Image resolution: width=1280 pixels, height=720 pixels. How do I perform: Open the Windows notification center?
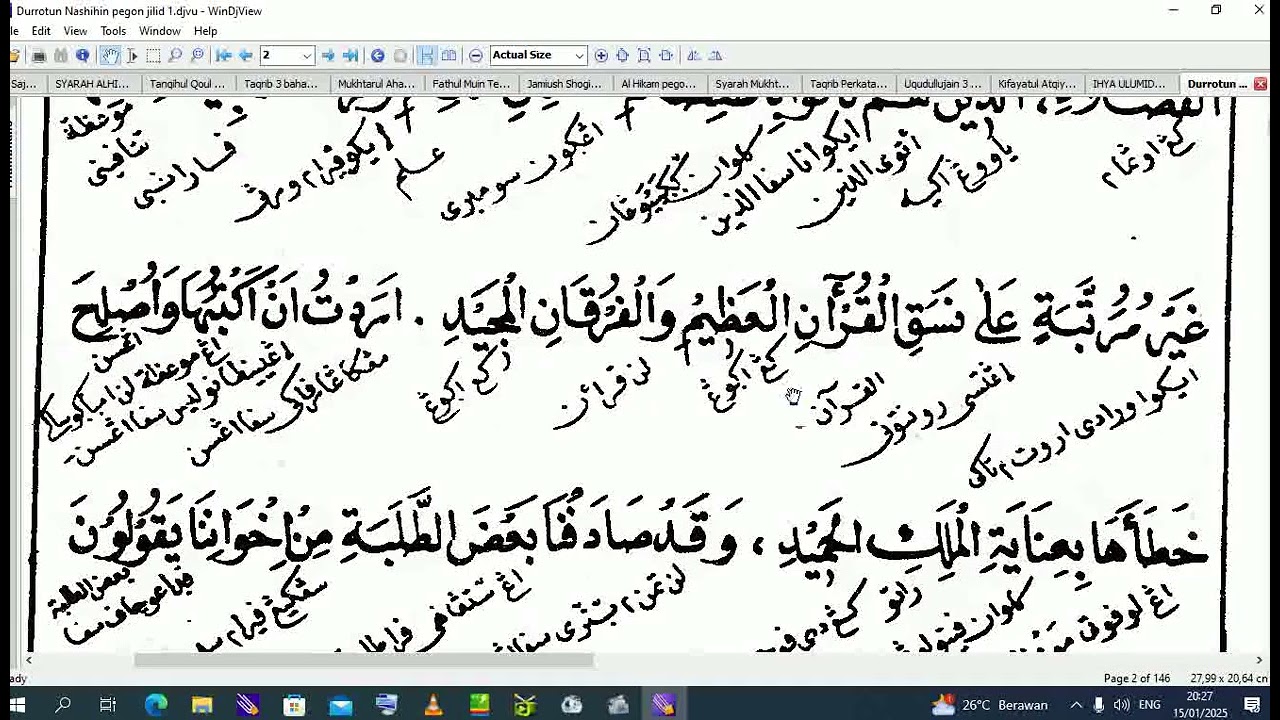pyautogui.click(x=1253, y=705)
